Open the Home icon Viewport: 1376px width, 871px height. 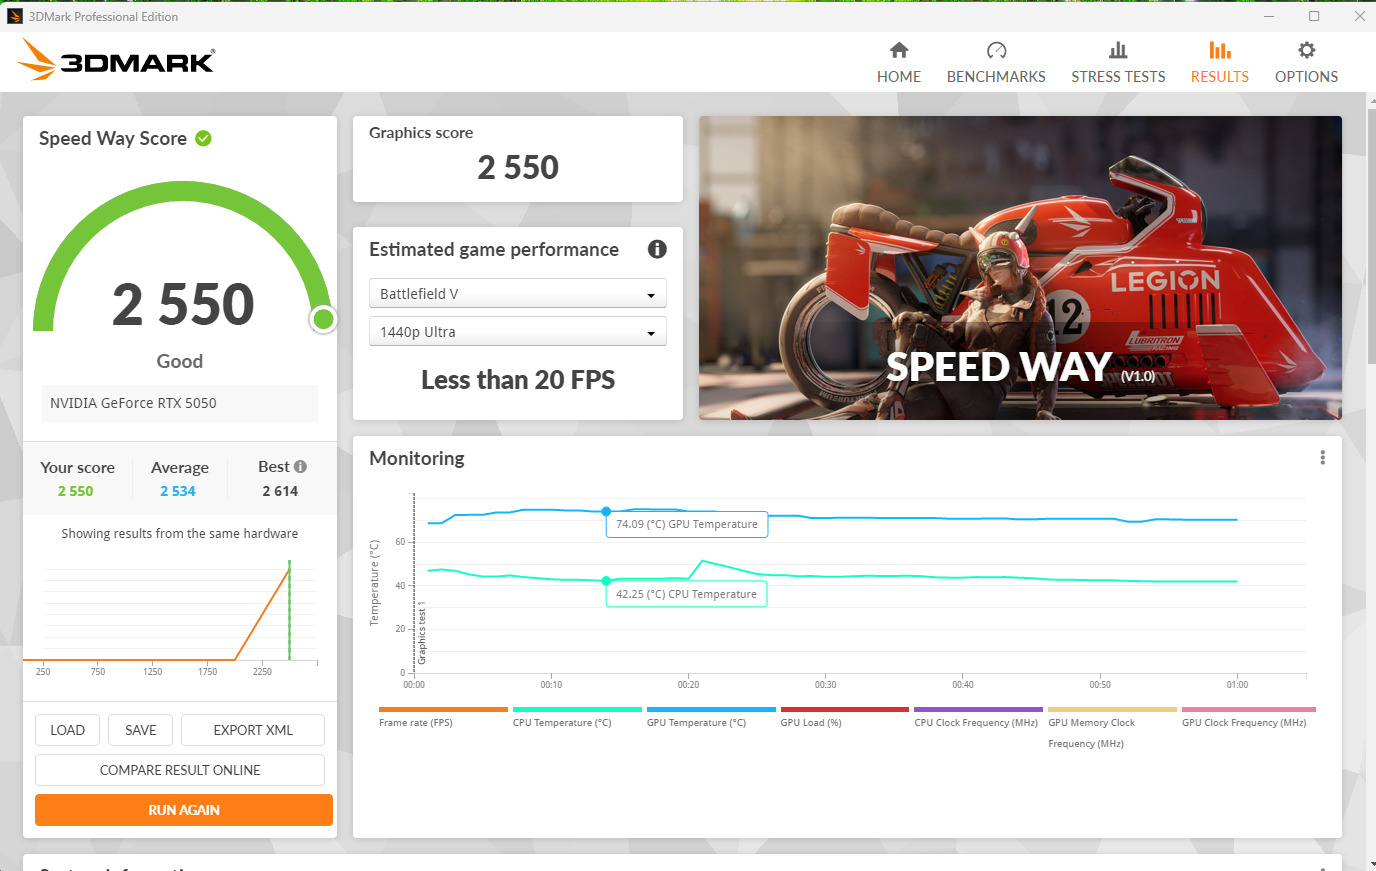tap(899, 50)
